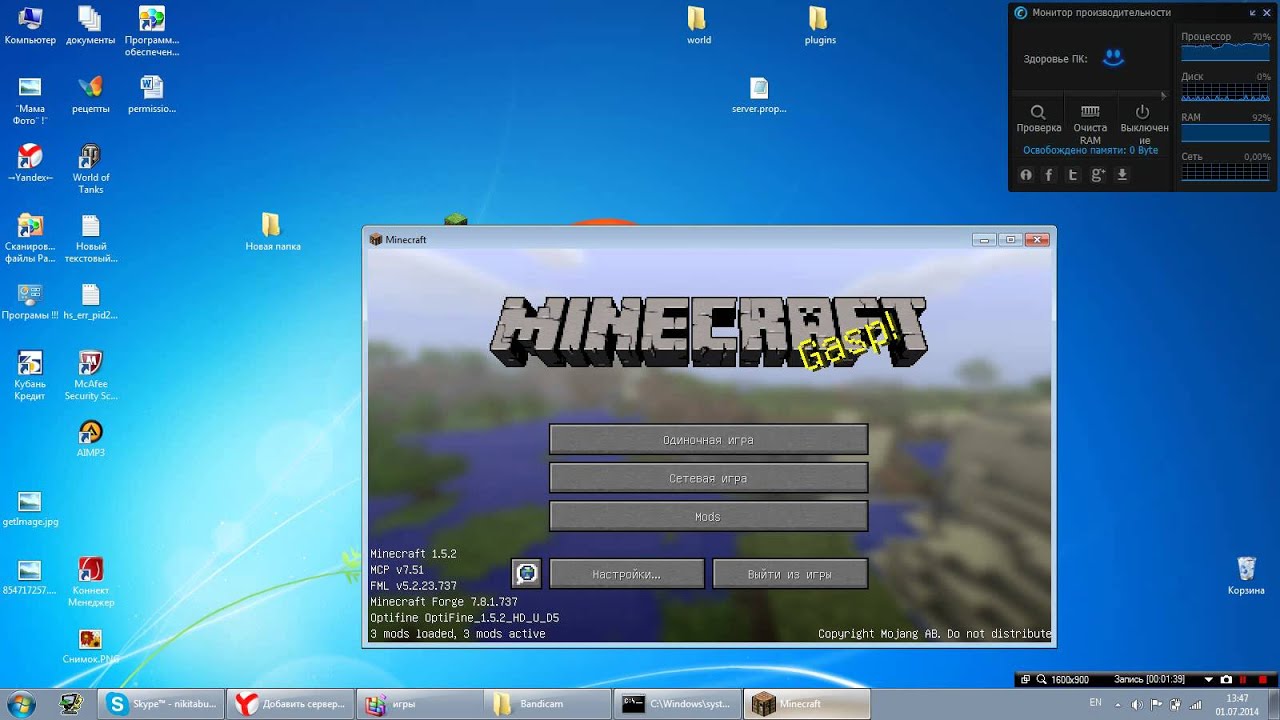The height and width of the screenshot is (720, 1280).
Task: Open the Bandicam recording bar dropdown arrow
Action: click(x=1209, y=679)
